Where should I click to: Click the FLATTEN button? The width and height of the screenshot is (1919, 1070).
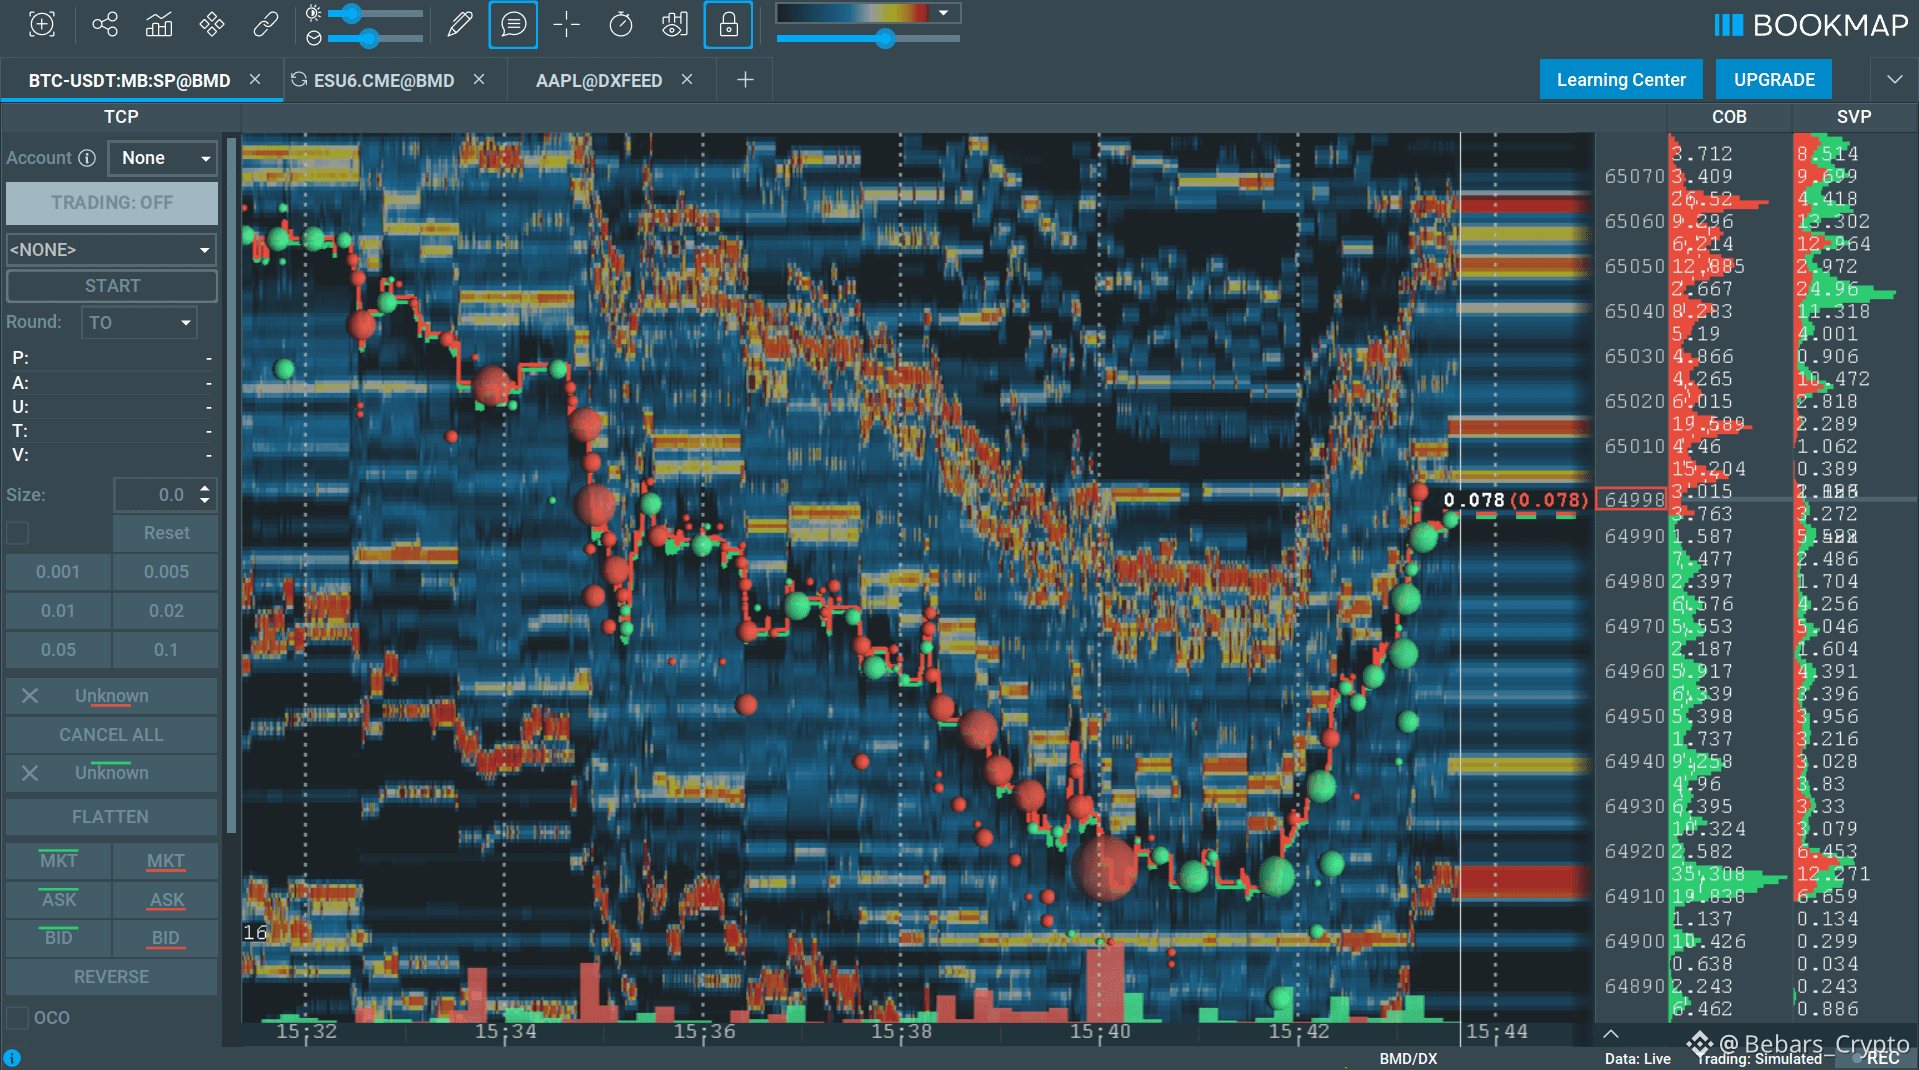click(111, 817)
